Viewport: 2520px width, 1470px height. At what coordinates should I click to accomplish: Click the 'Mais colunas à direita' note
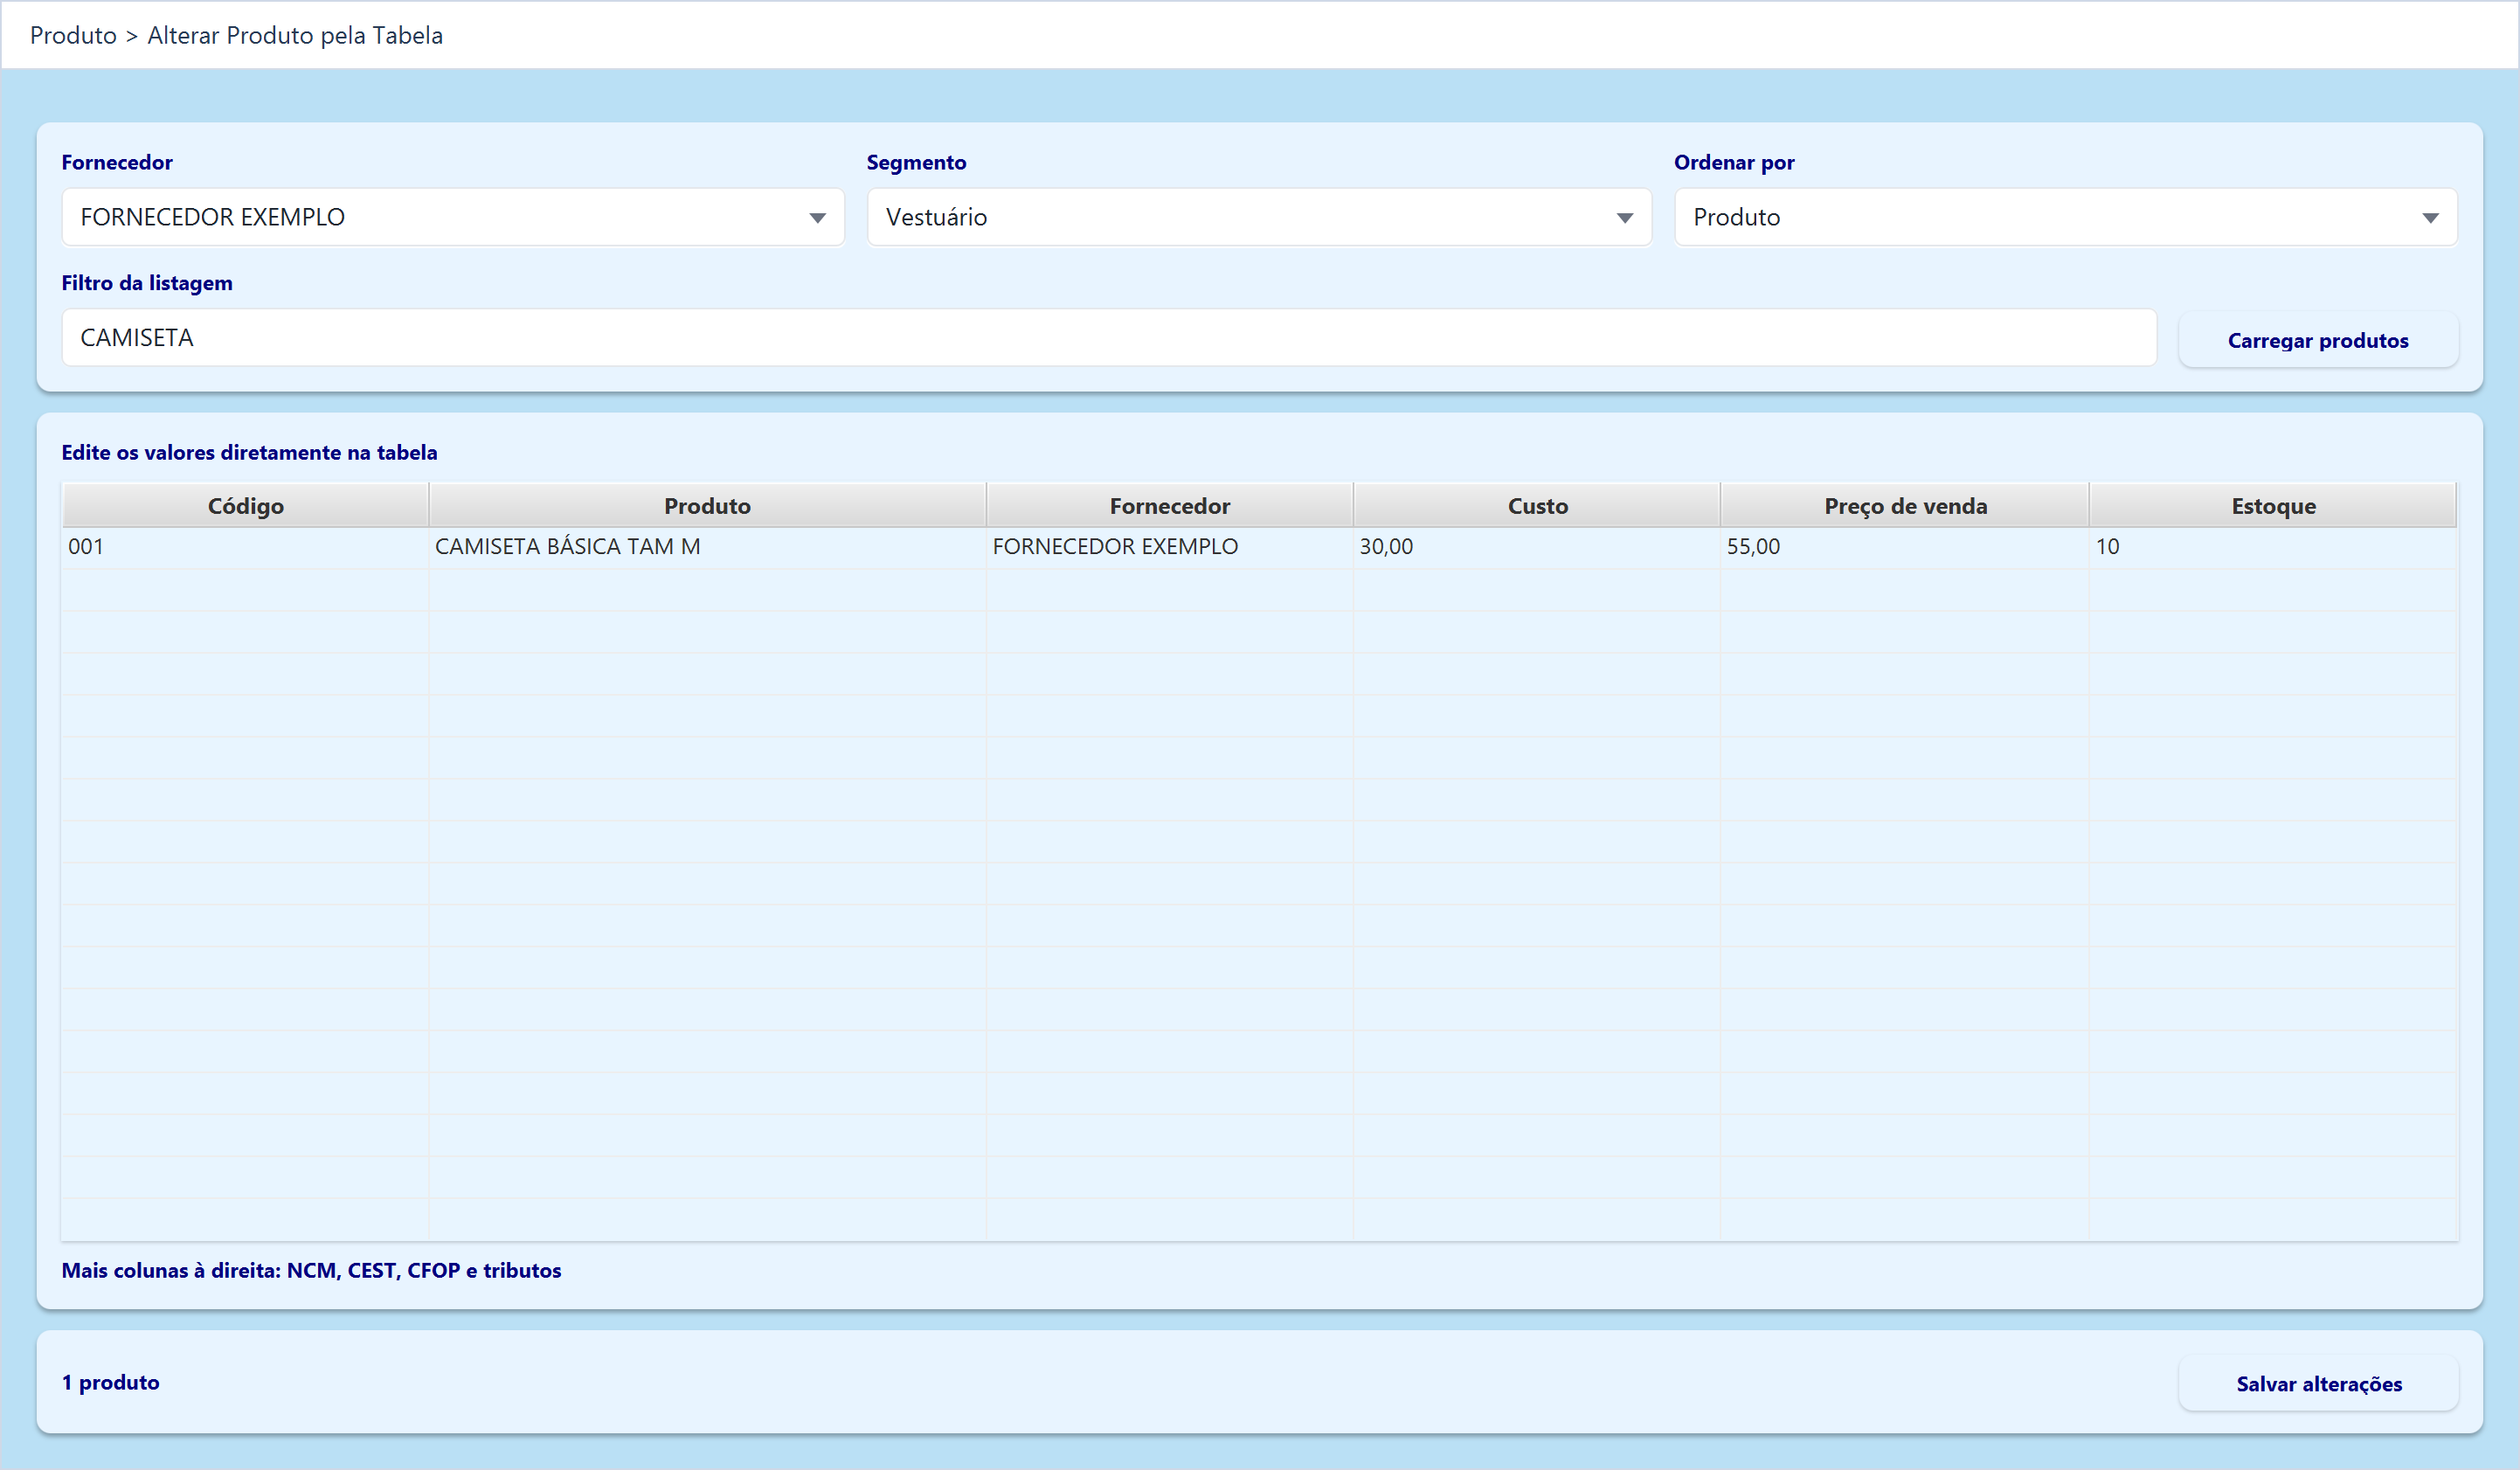[311, 1271]
